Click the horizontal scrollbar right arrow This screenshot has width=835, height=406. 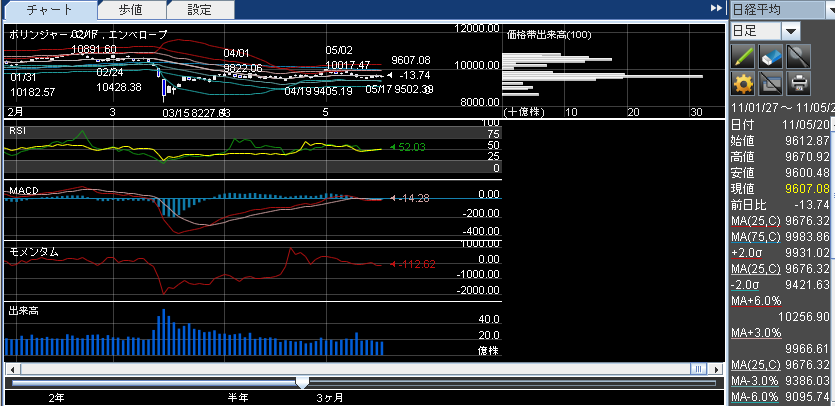pyautogui.click(x=716, y=369)
